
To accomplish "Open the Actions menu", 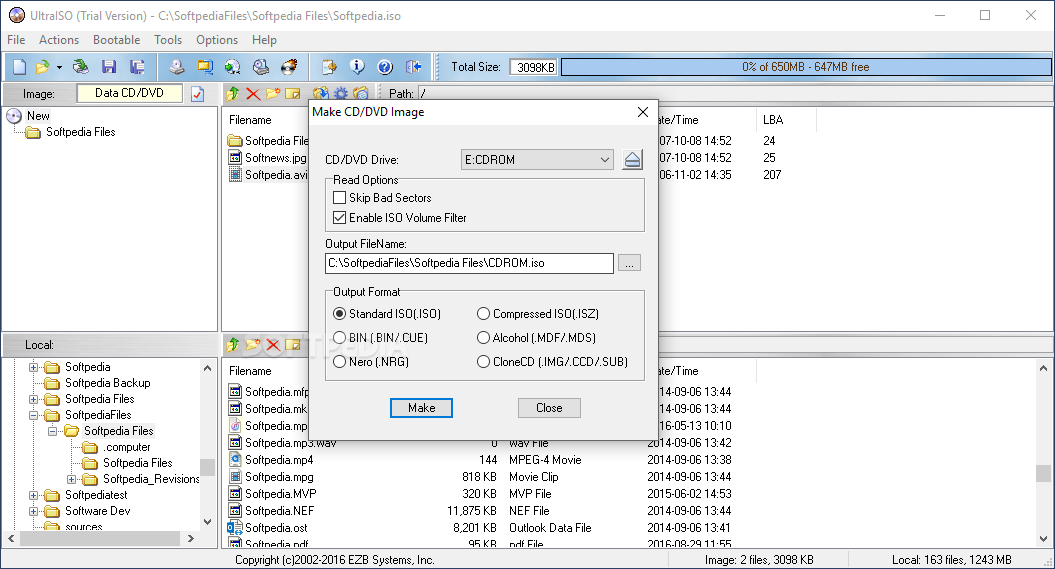I will [x=59, y=40].
